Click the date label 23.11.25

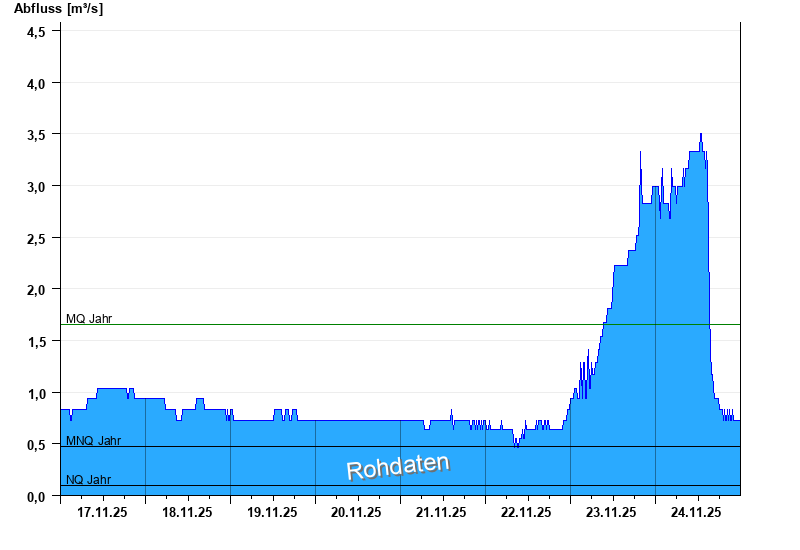pos(611,512)
